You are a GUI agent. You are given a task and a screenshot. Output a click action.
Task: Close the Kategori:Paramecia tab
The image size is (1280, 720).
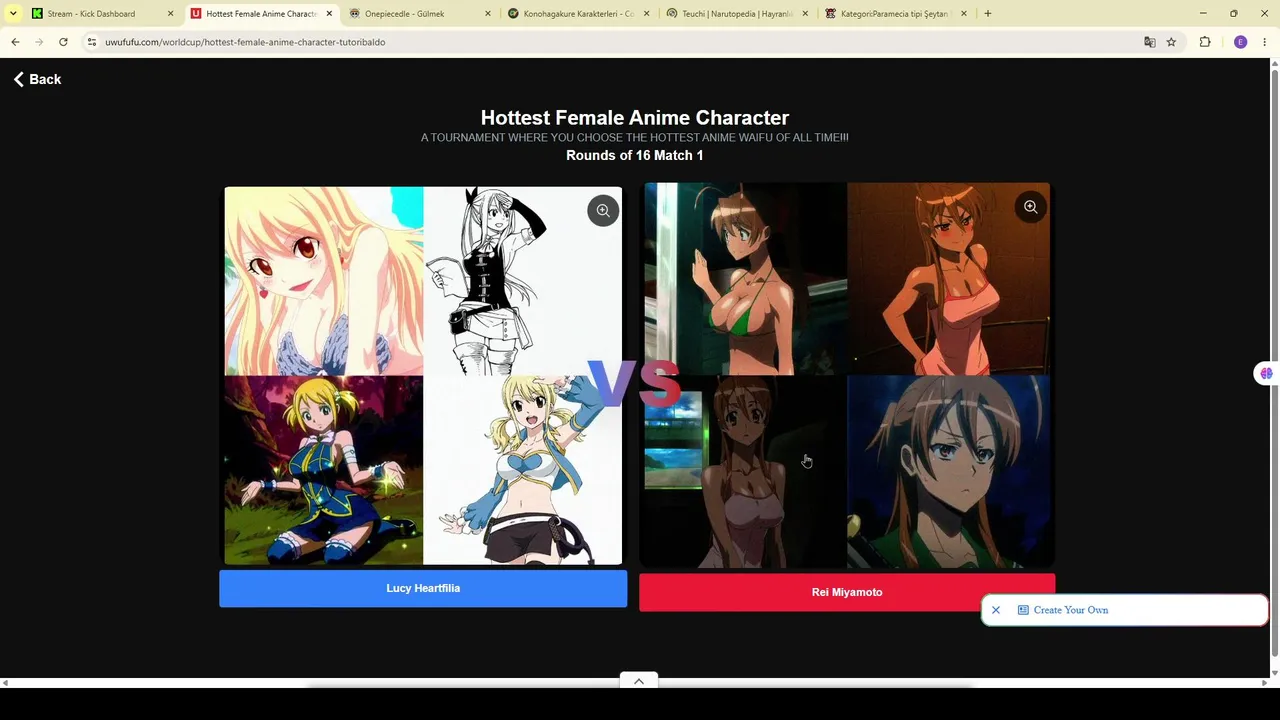tap(964, 14)
